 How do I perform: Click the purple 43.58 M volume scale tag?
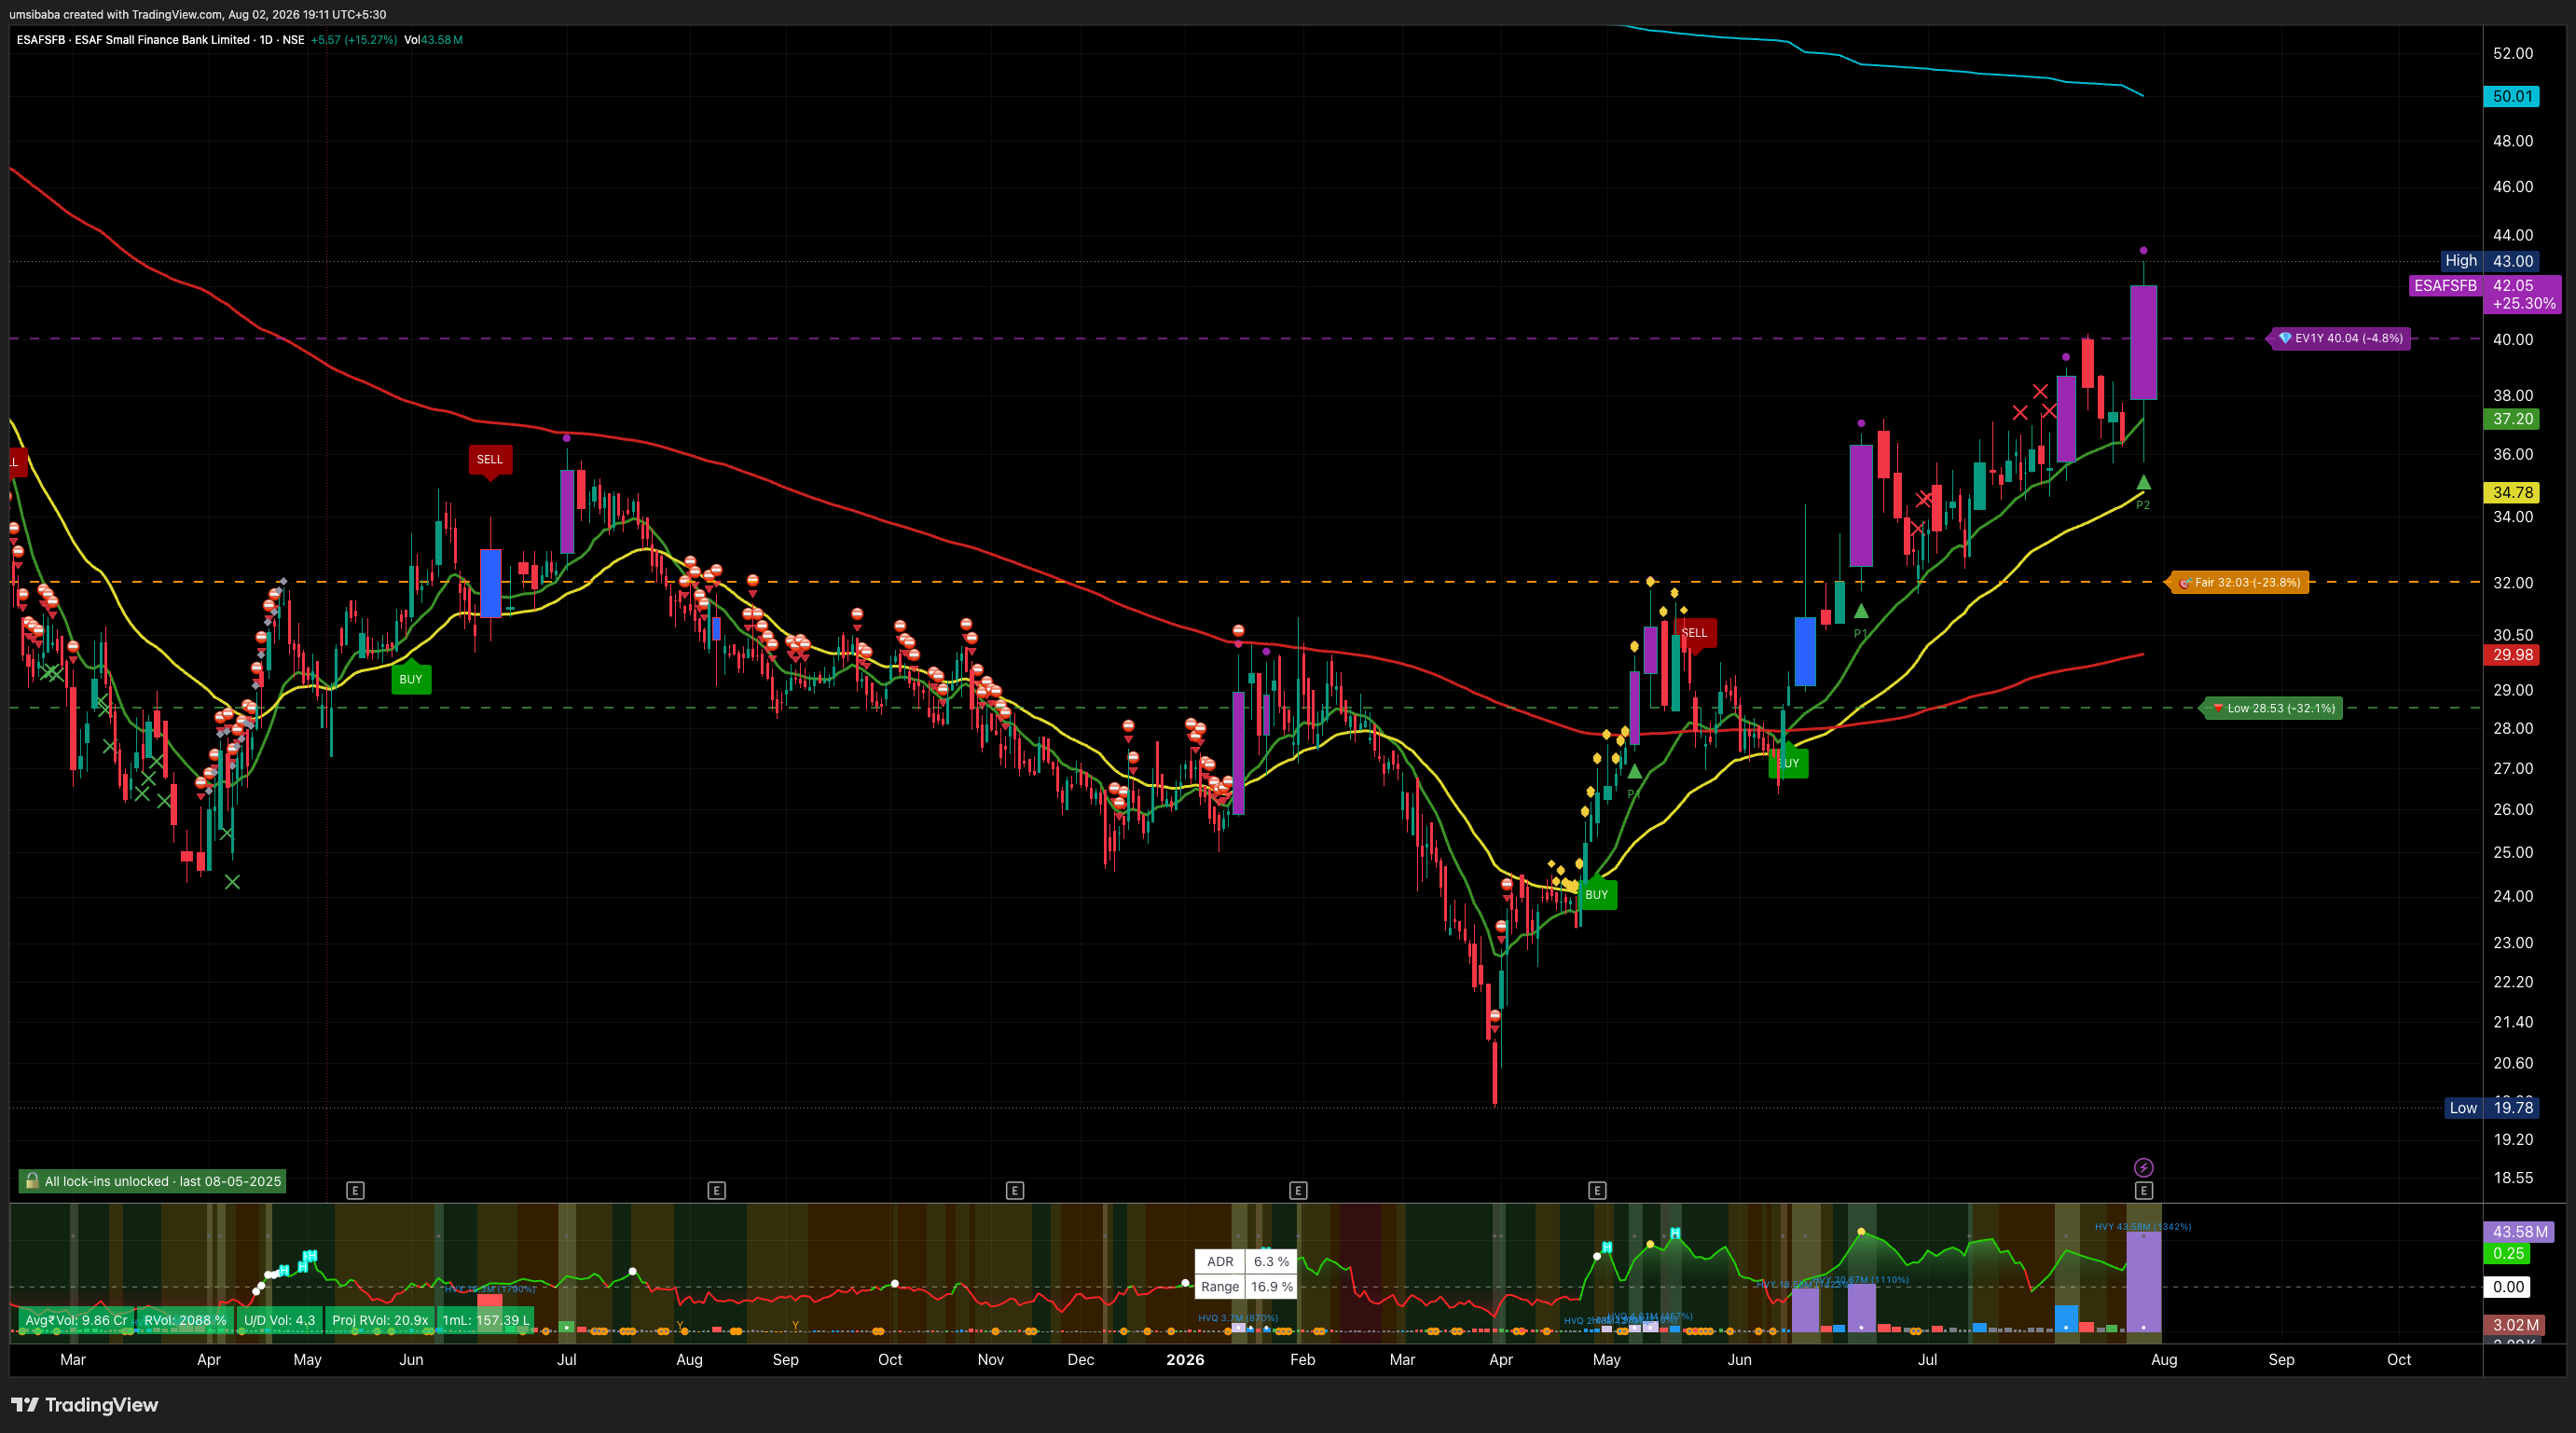[2520, 1232]
